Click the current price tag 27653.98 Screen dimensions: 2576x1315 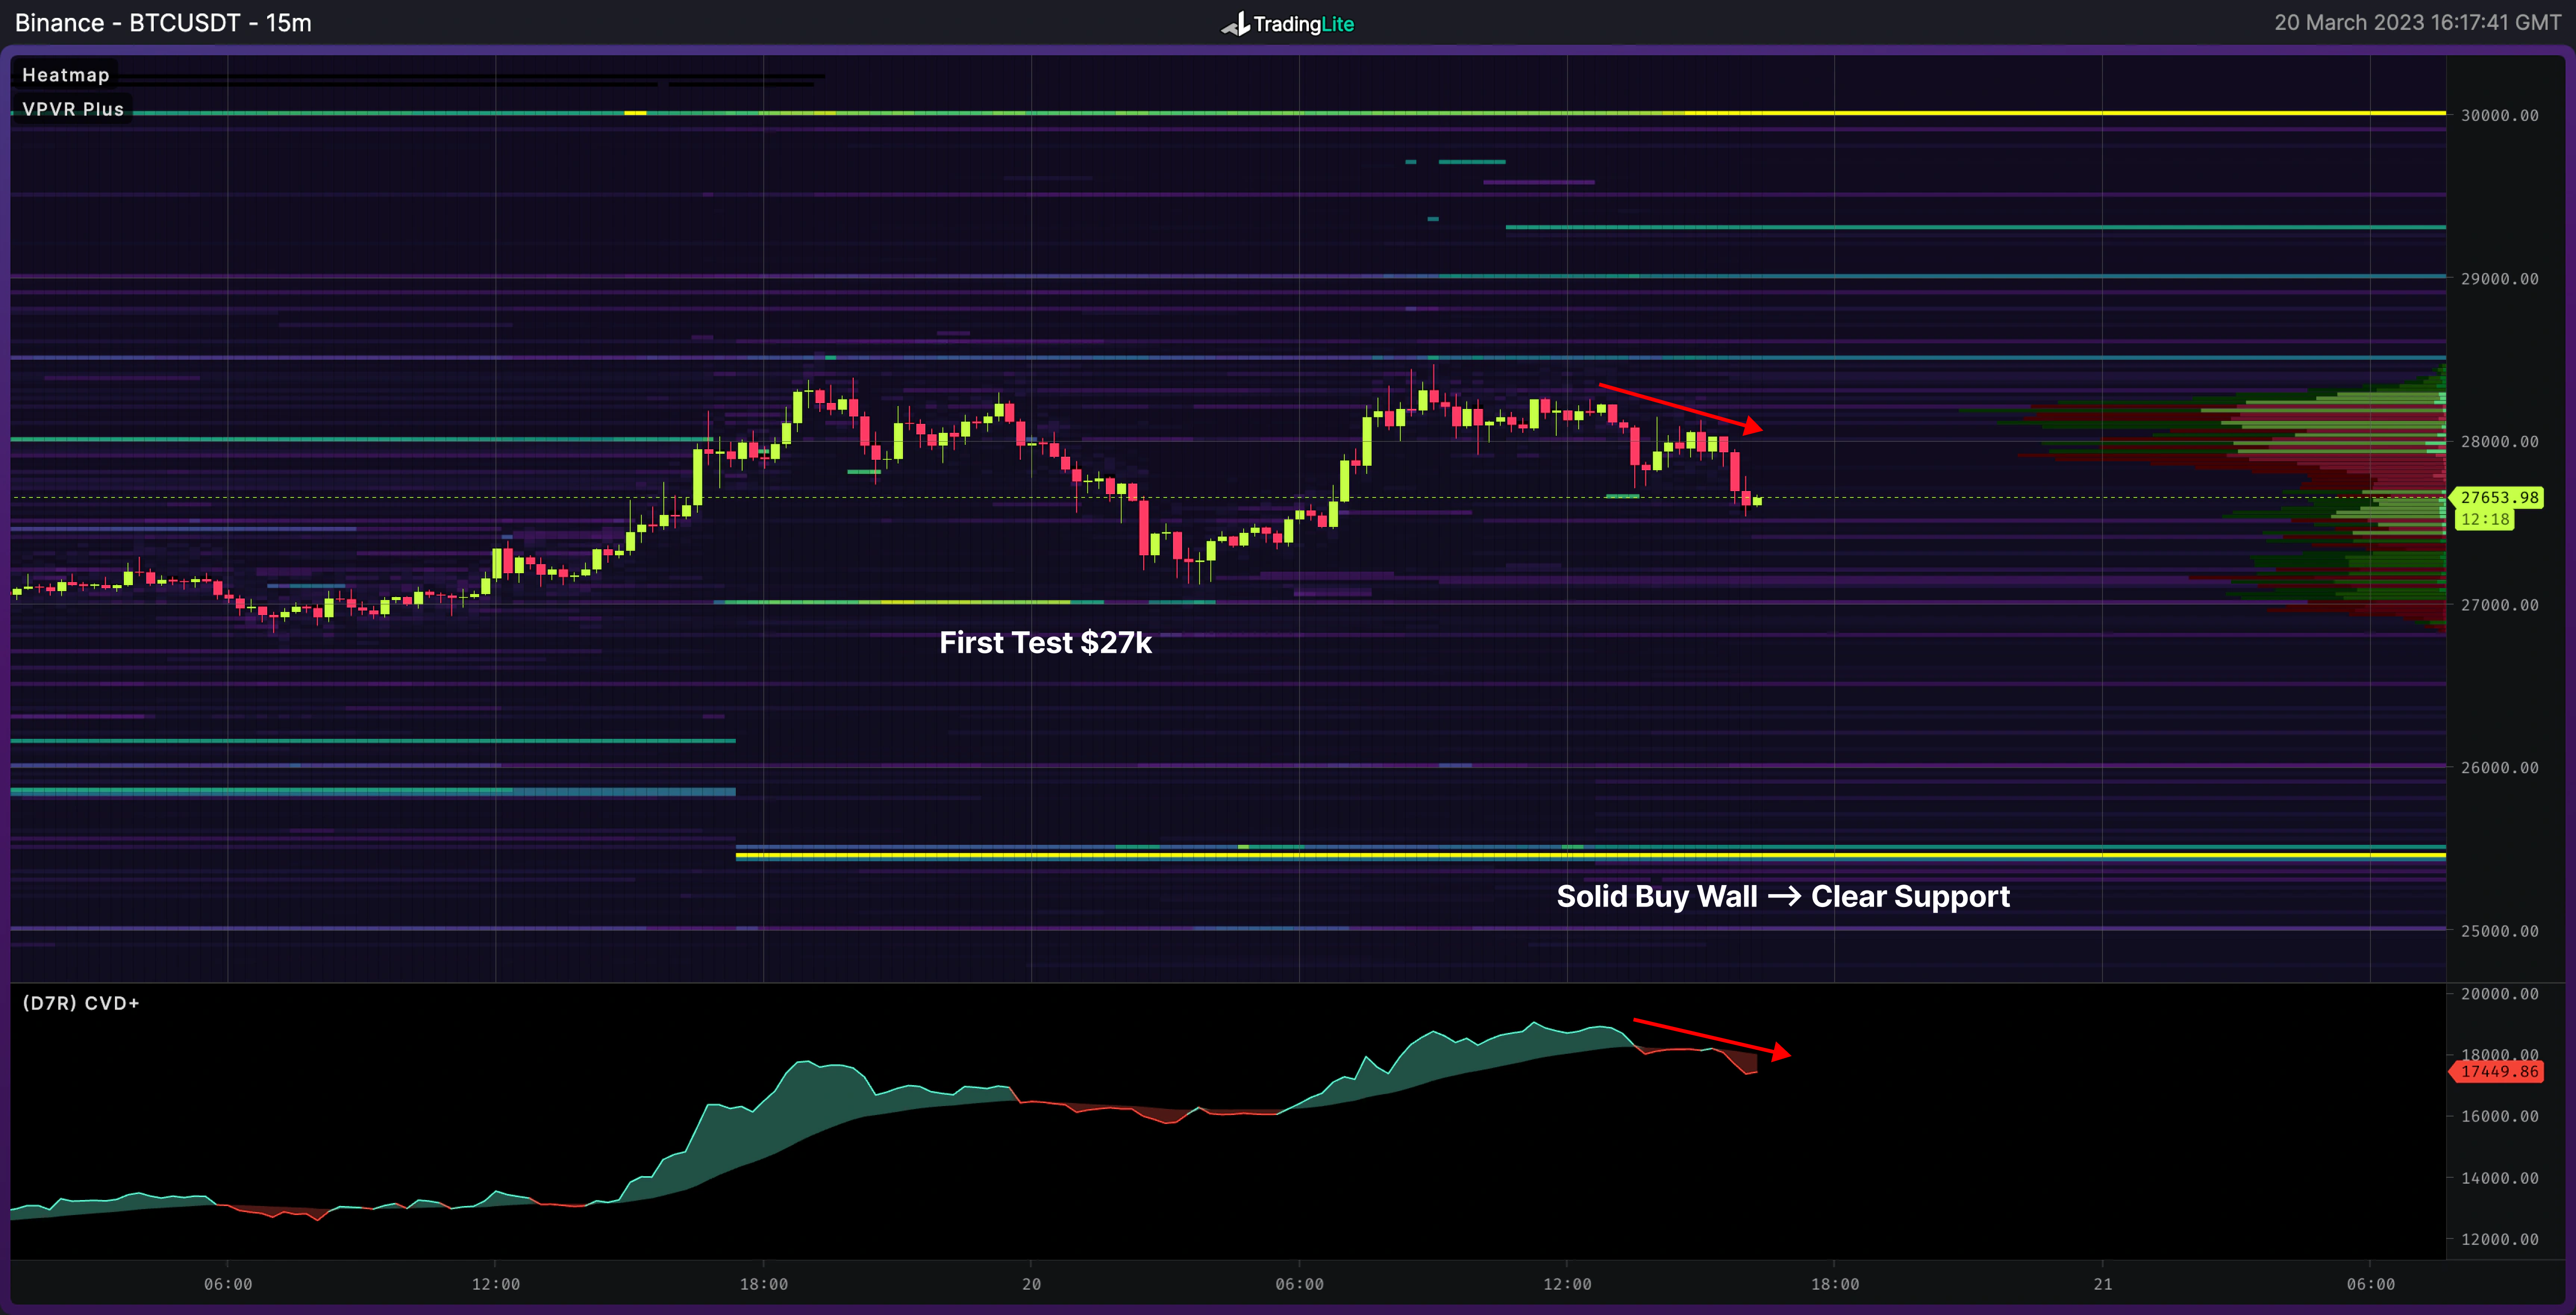pos(2498,497)
